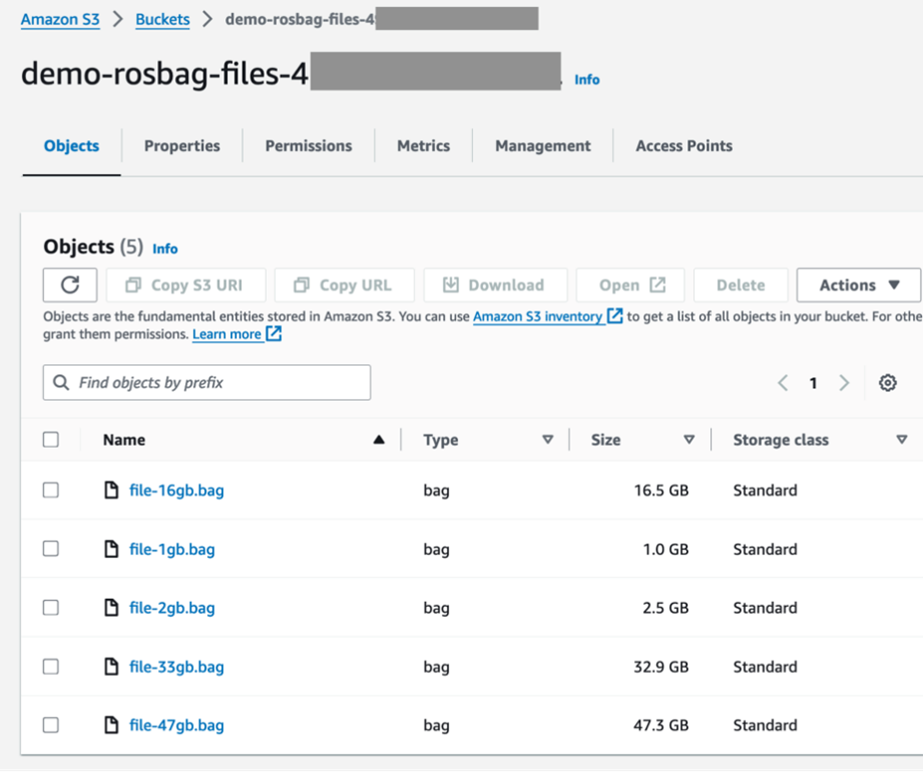Select checkbox for file-33gb.bag
Screen dimensions: 923x776
tap(51, 666)
